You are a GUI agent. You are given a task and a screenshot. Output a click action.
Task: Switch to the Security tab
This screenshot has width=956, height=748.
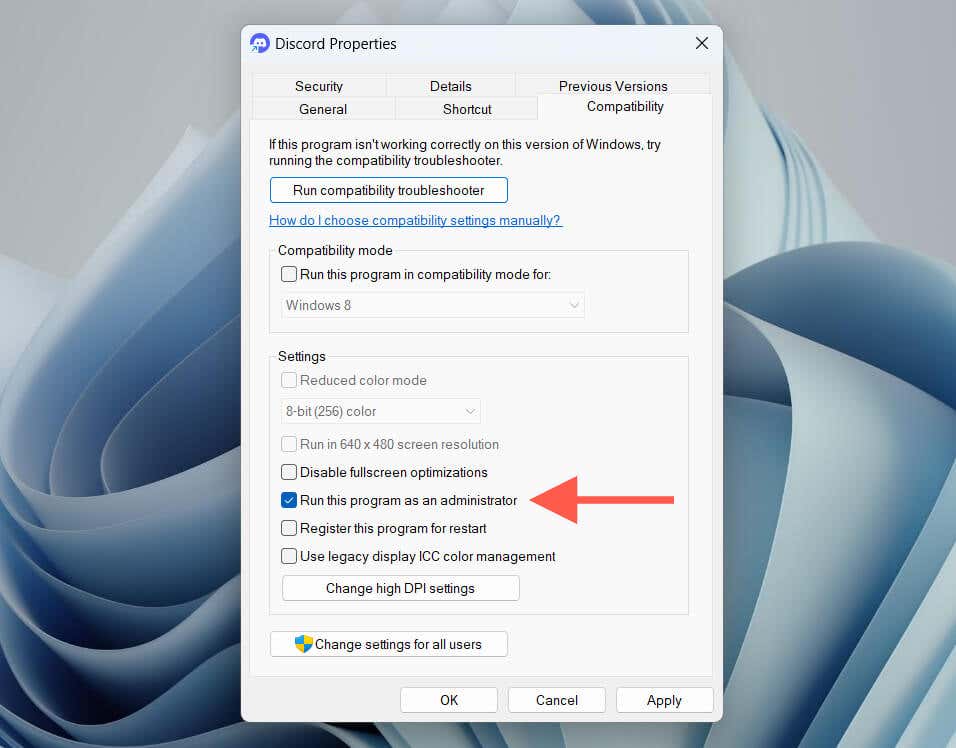click(319, 86)
